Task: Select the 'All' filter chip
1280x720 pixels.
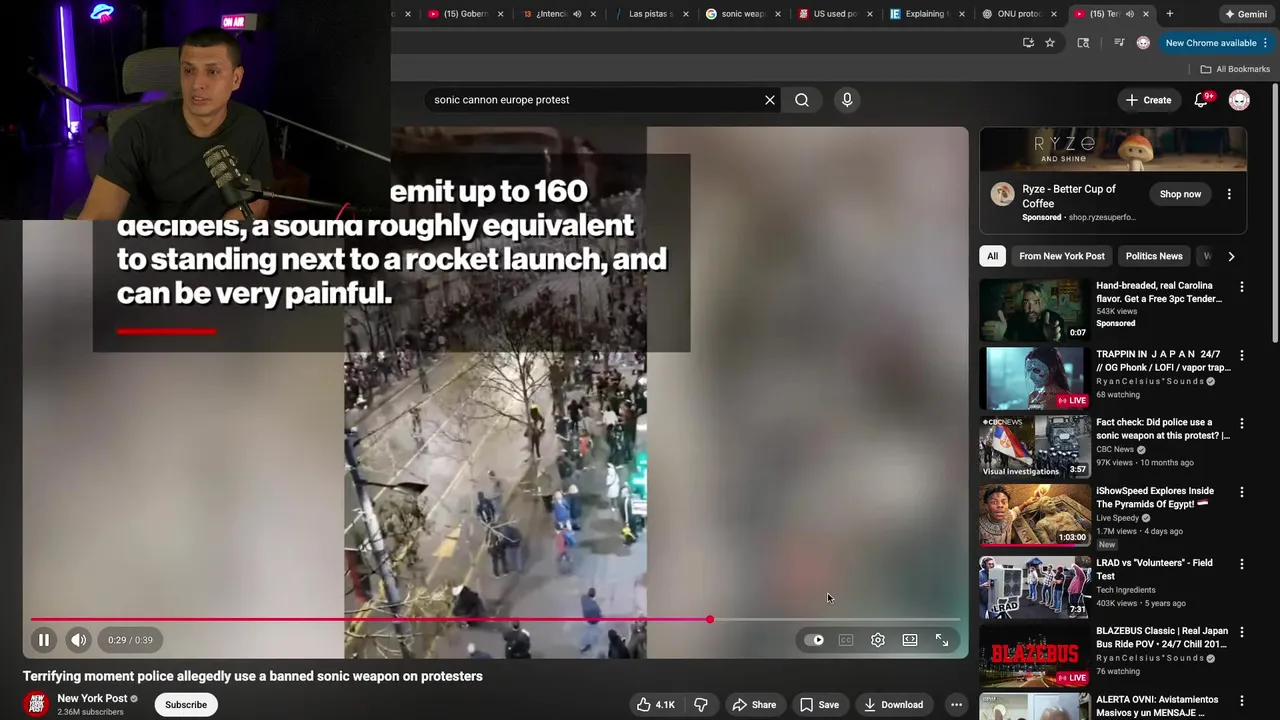Action: 992,256
